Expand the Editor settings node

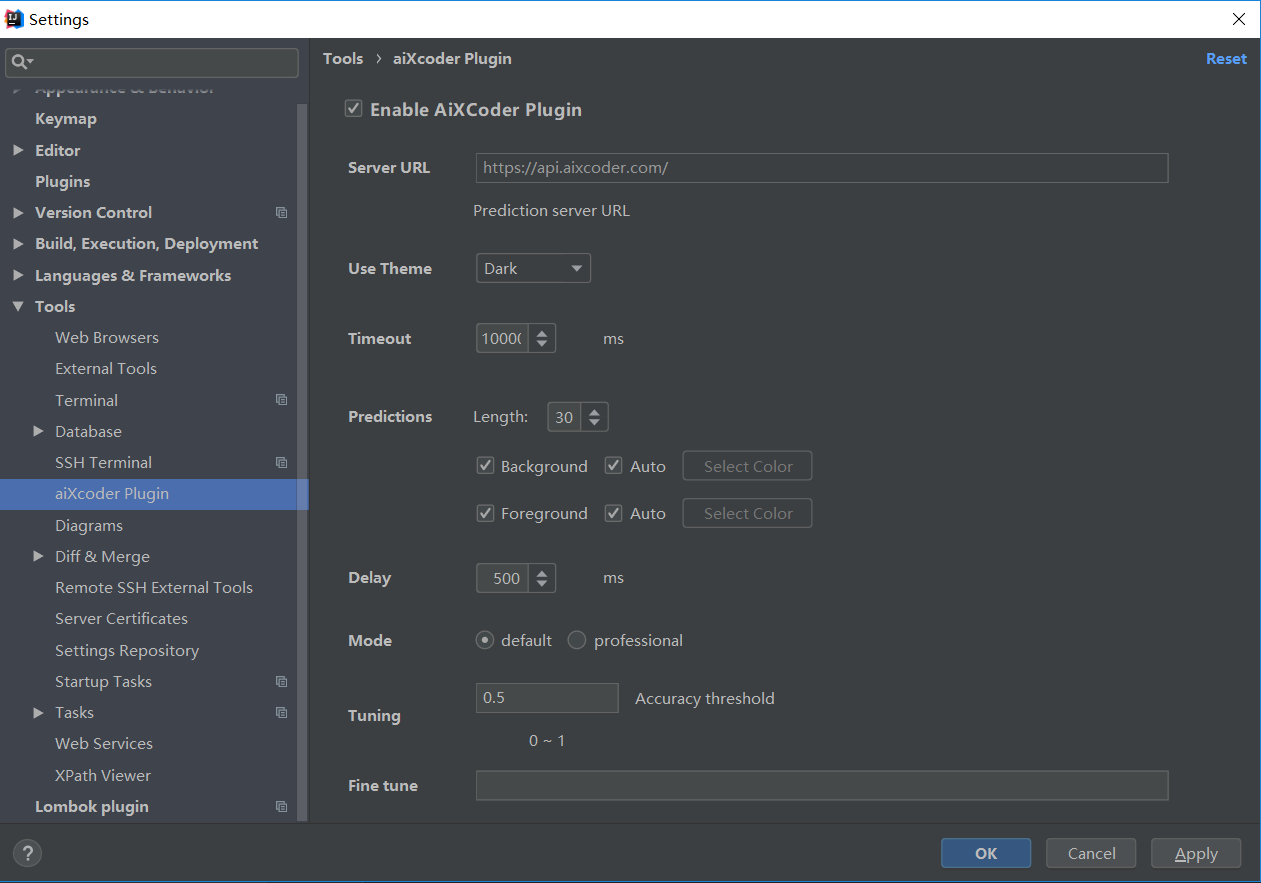18,150
